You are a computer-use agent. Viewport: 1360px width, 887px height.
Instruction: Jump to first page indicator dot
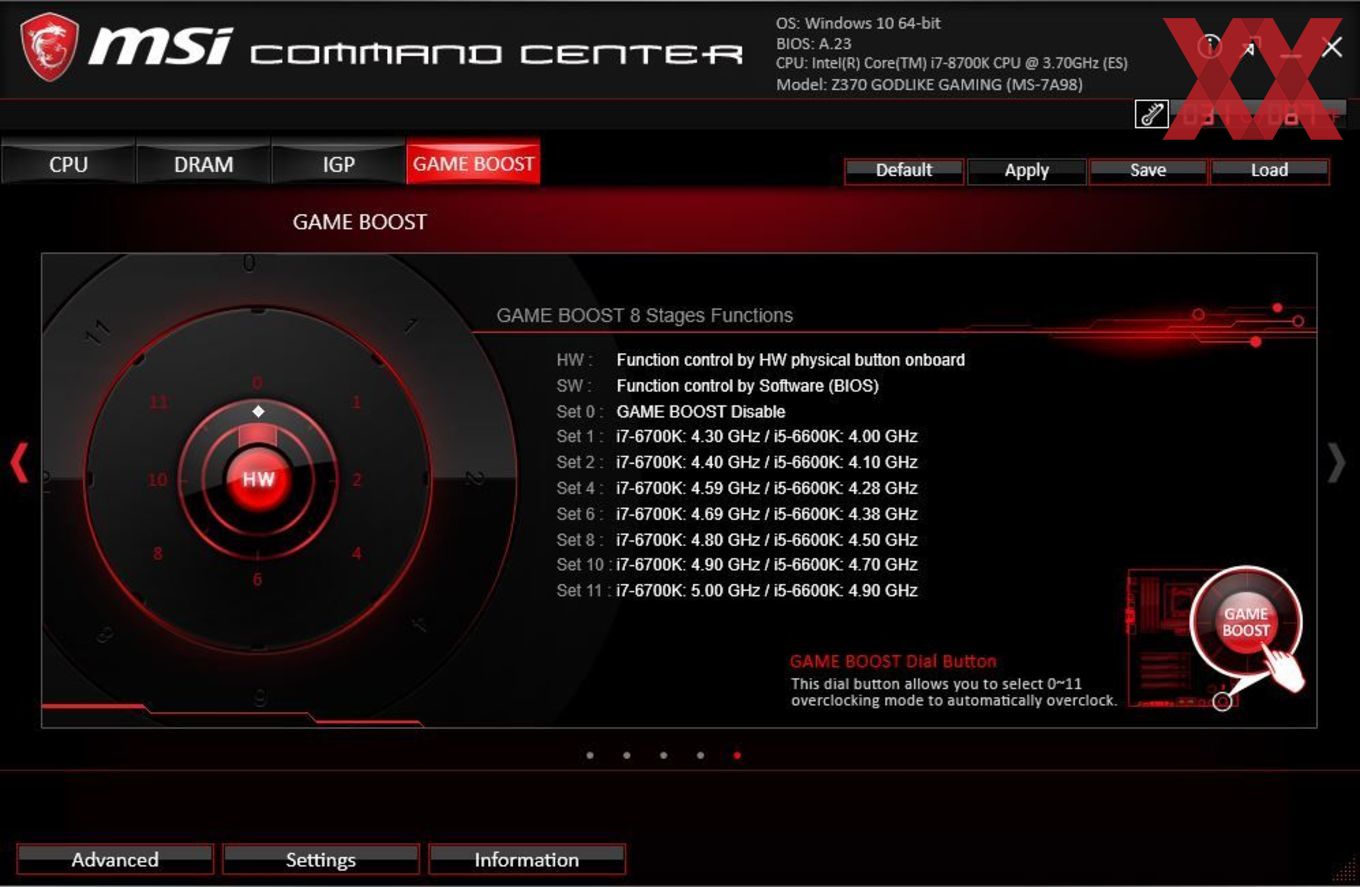point(590,756)
